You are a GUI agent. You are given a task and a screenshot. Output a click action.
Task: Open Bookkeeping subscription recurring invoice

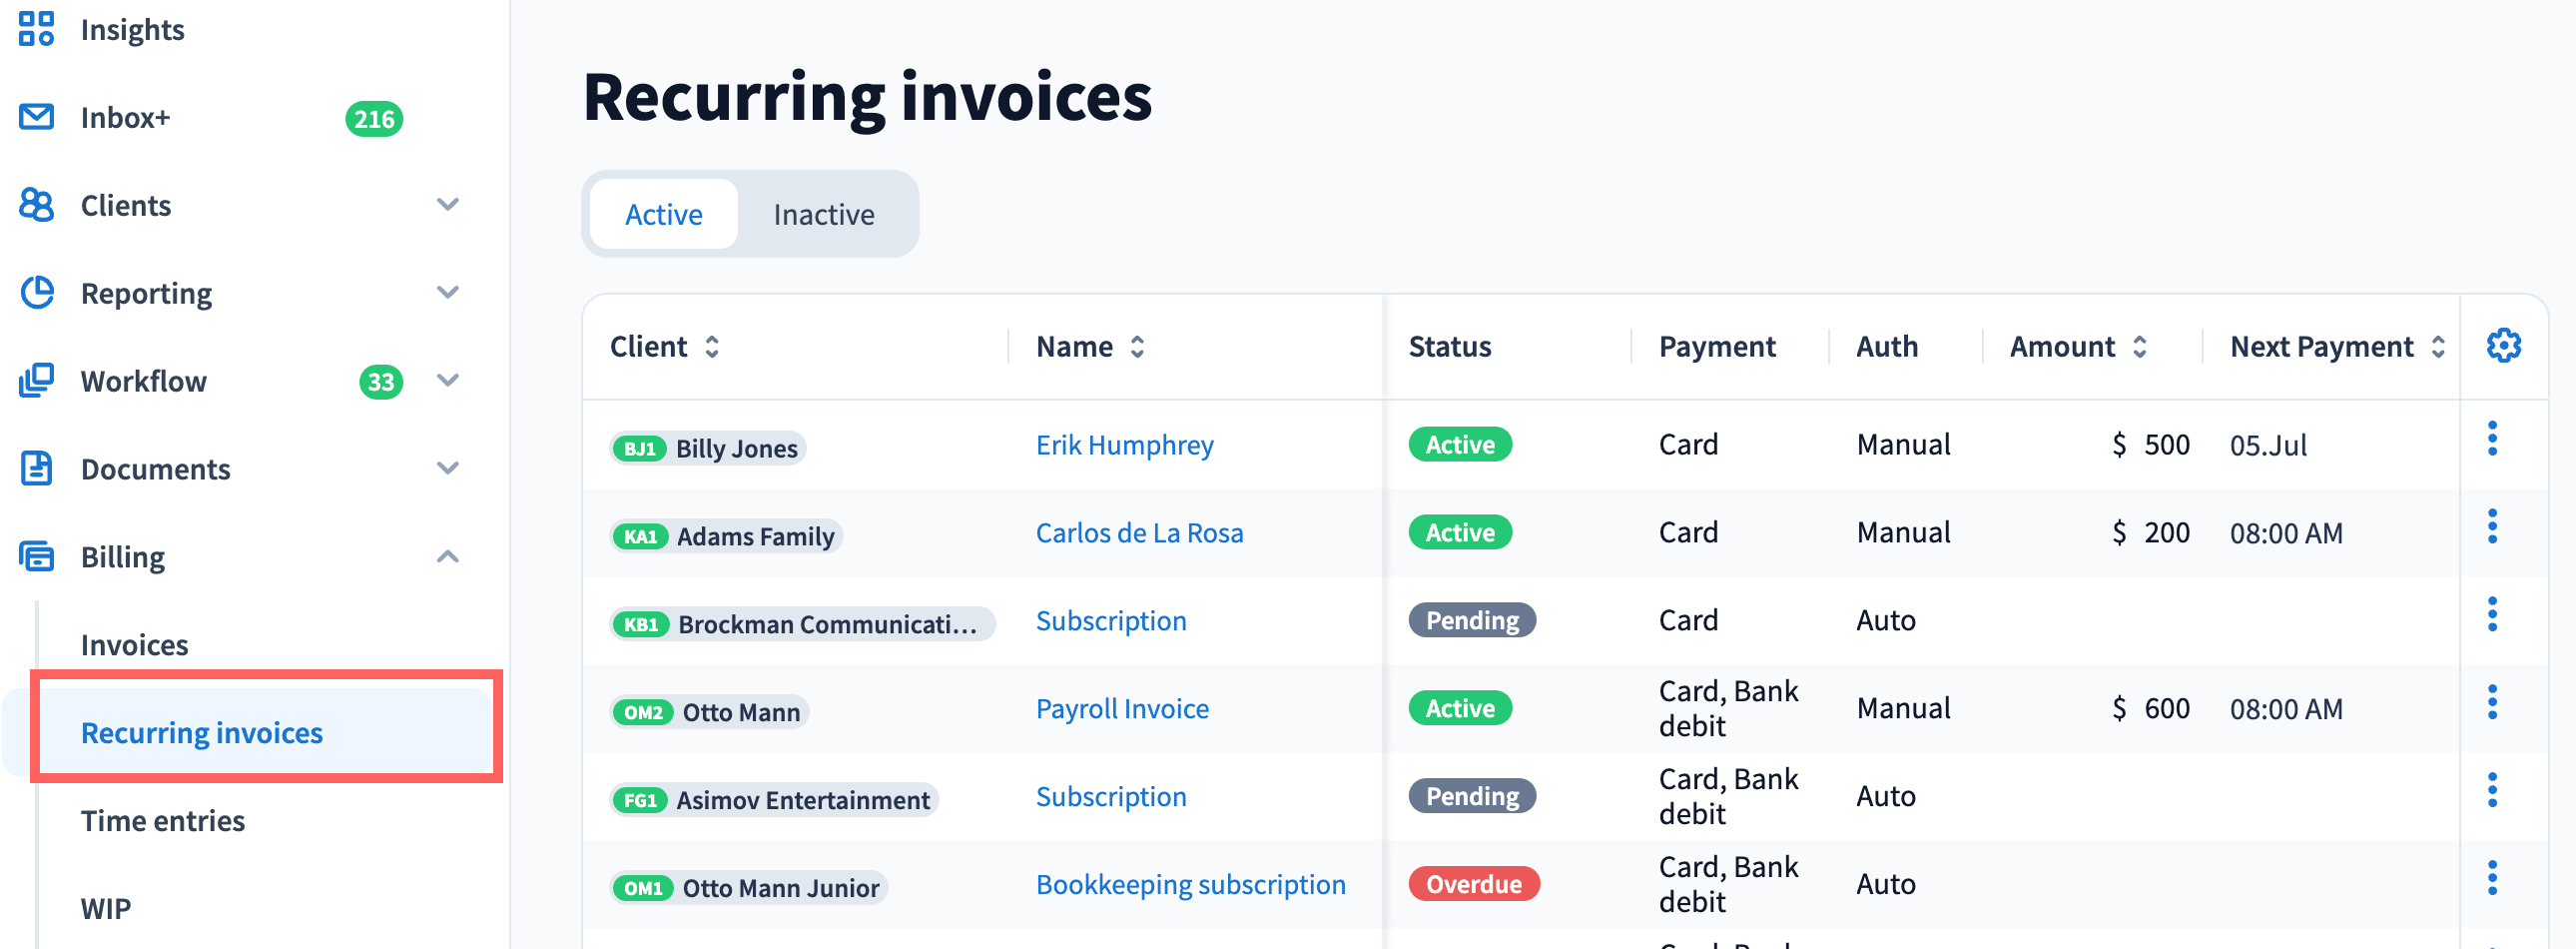coord(1190,884)
